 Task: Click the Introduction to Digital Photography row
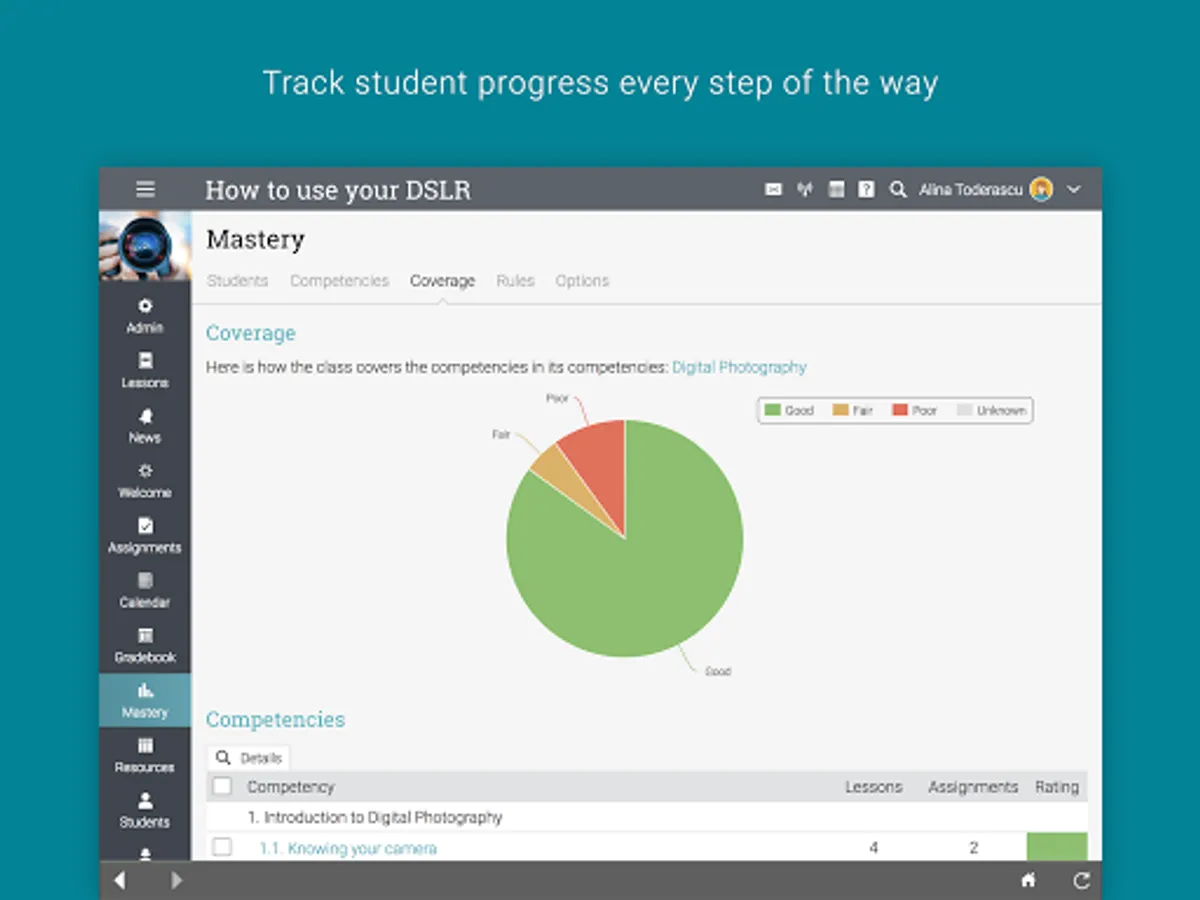647,817
